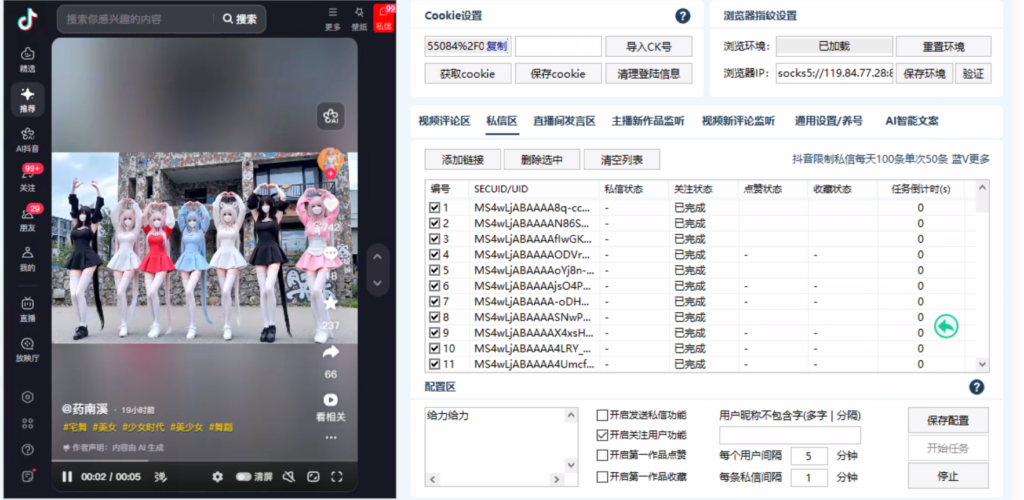This screenshot has width=1024, height=500.
Task: Uncheck row 1 checkbox in list
Action: coord(434,208)
